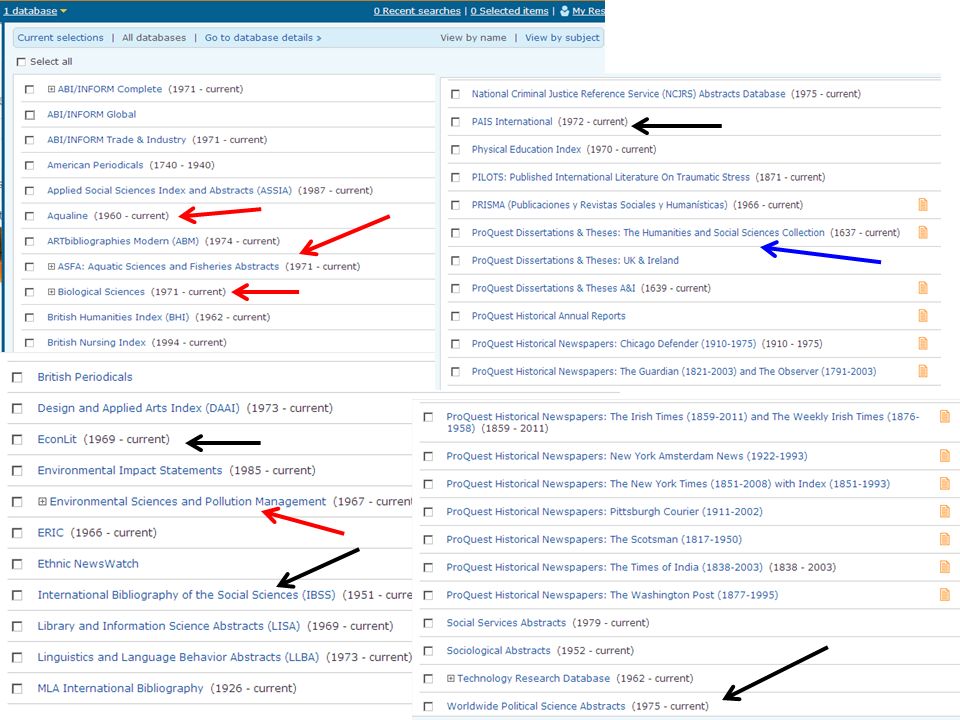Open ARTbibliographies Modern (ABM) link
This screenshot has height=720, width=960.
123,241
